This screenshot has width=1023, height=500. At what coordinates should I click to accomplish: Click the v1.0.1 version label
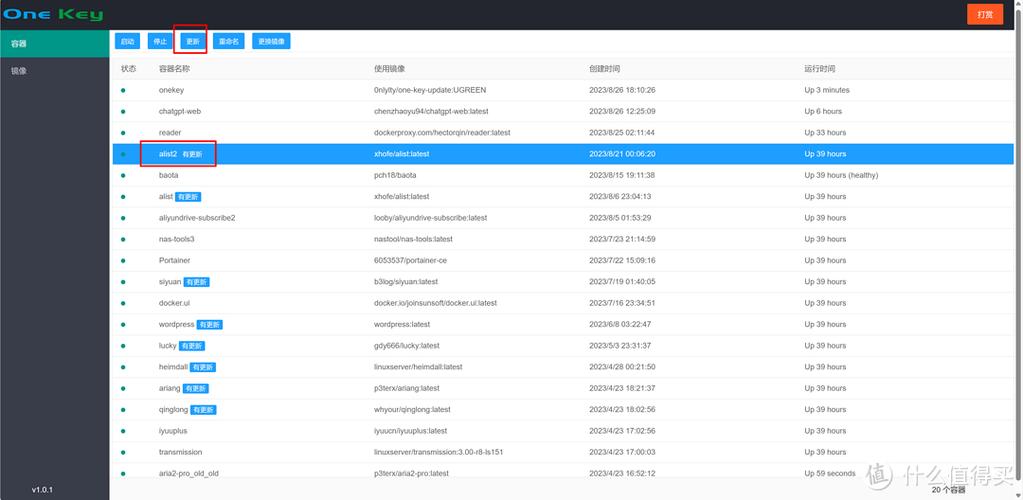(42, 490)
